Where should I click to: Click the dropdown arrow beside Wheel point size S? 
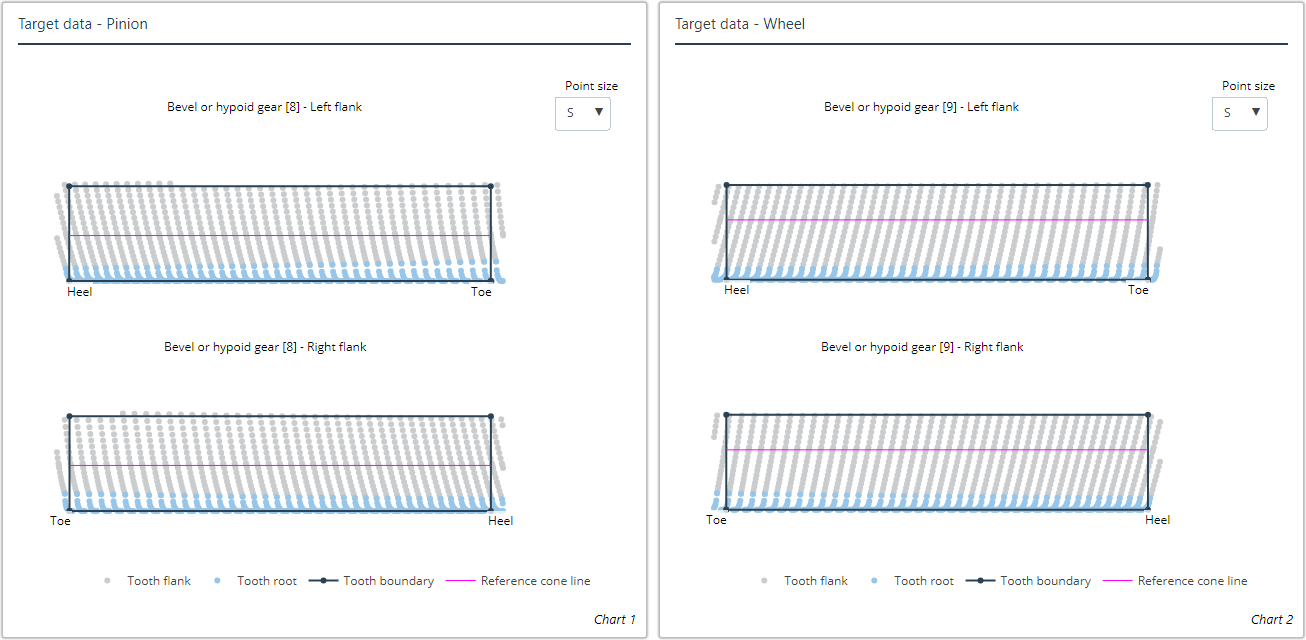[1256, 113]
